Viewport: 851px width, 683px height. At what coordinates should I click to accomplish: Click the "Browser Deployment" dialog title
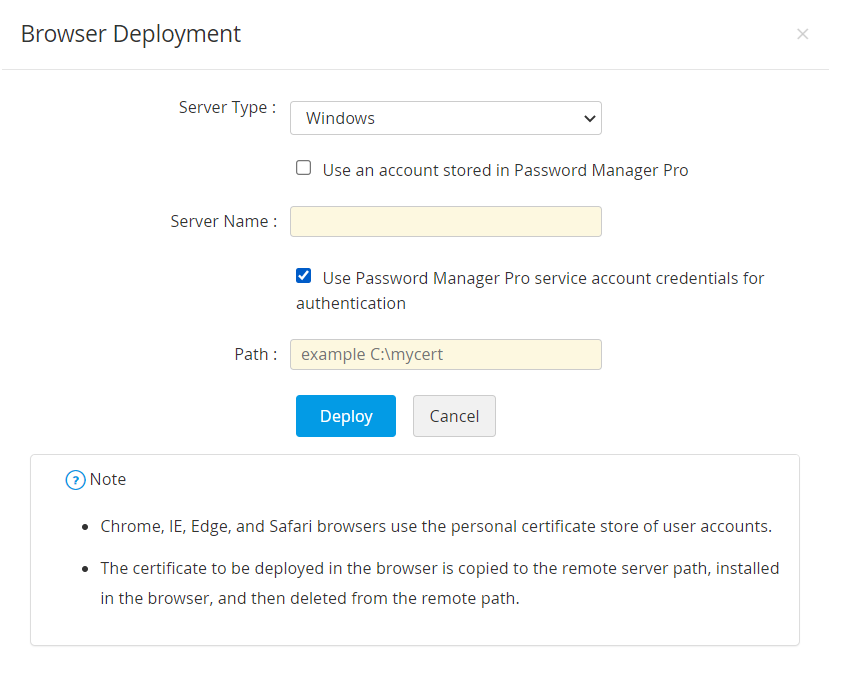coord(131,34)
